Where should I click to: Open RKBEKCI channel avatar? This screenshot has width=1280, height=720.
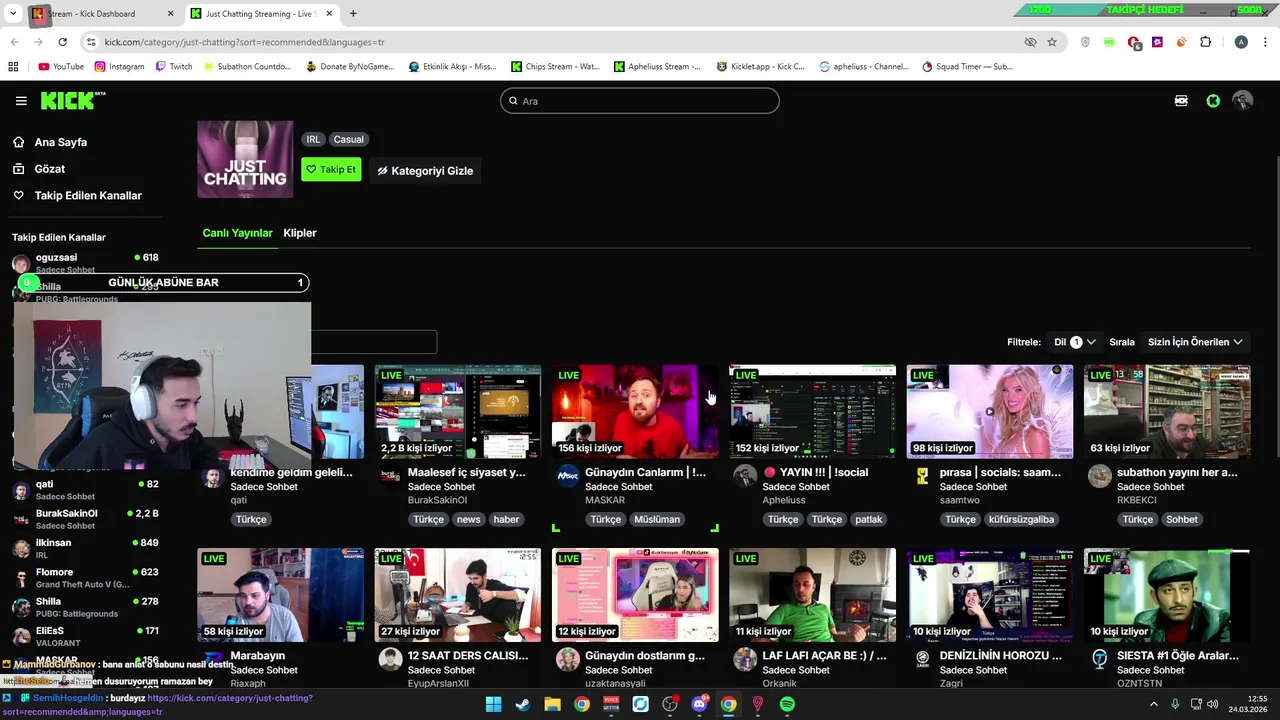1099,476
